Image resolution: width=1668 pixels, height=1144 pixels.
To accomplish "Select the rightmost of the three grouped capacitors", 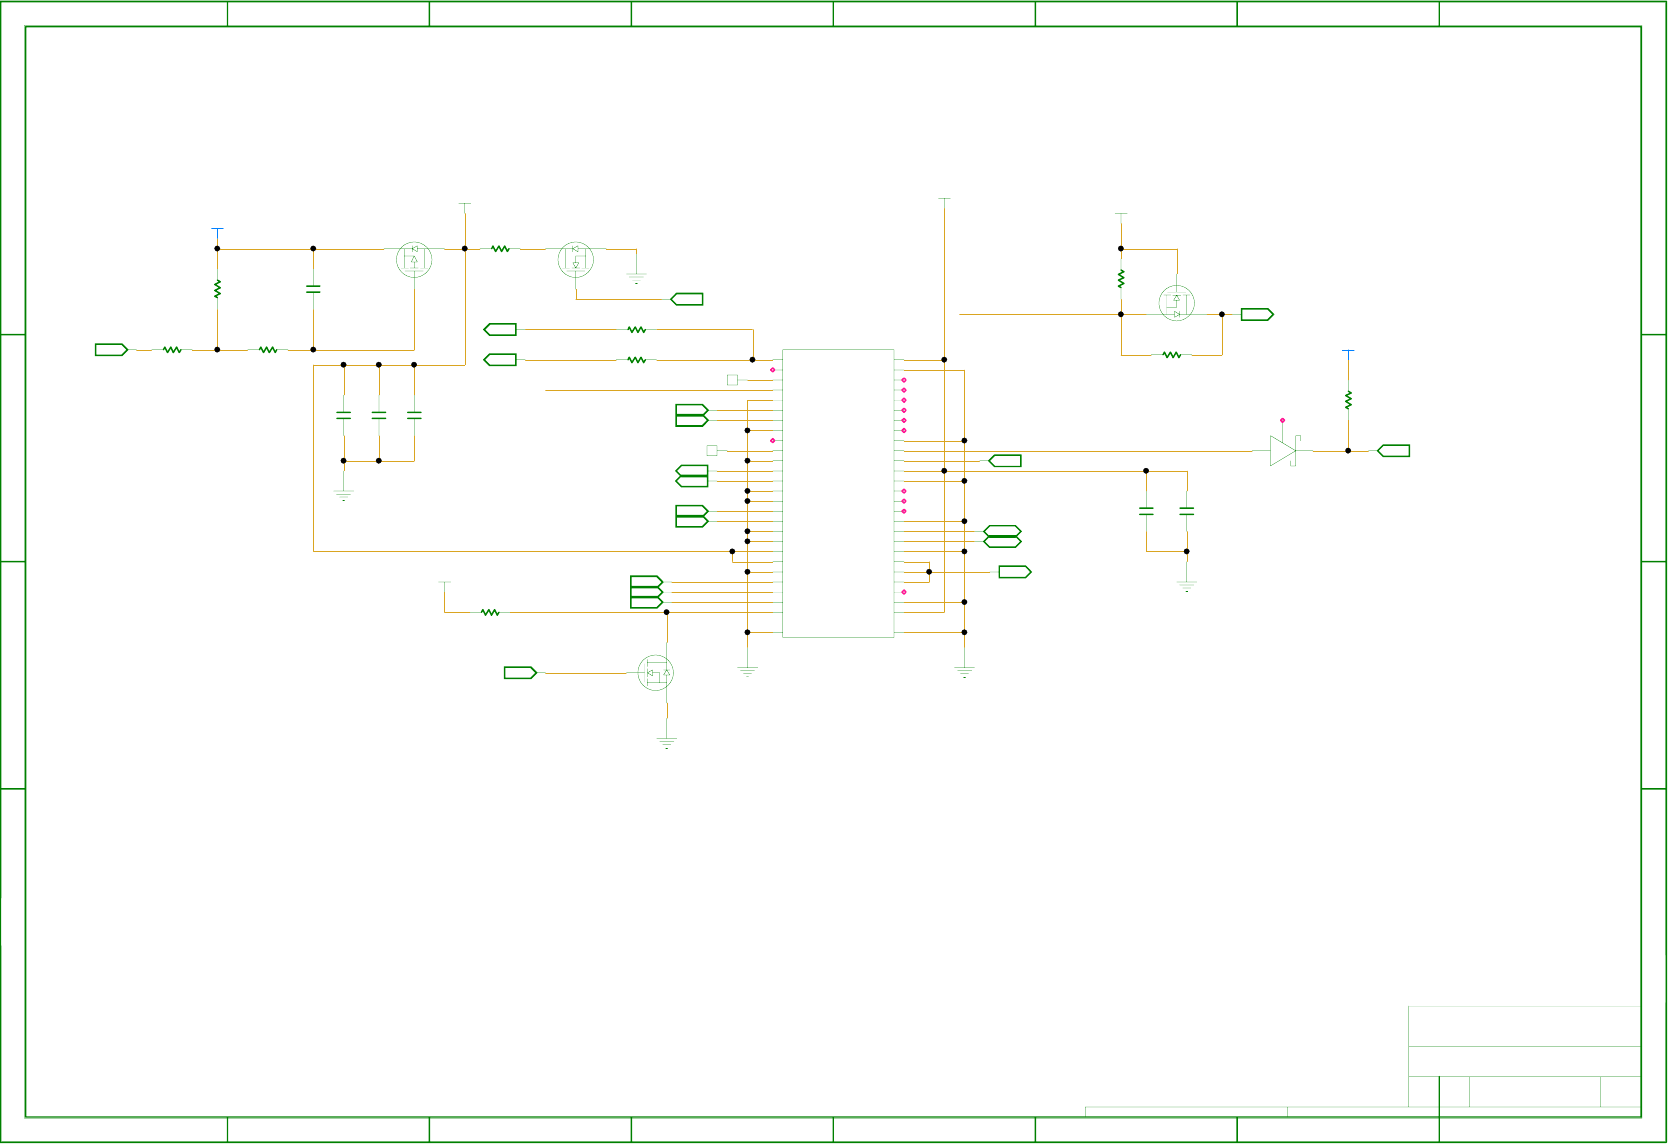I will click(x=414, y=415).
